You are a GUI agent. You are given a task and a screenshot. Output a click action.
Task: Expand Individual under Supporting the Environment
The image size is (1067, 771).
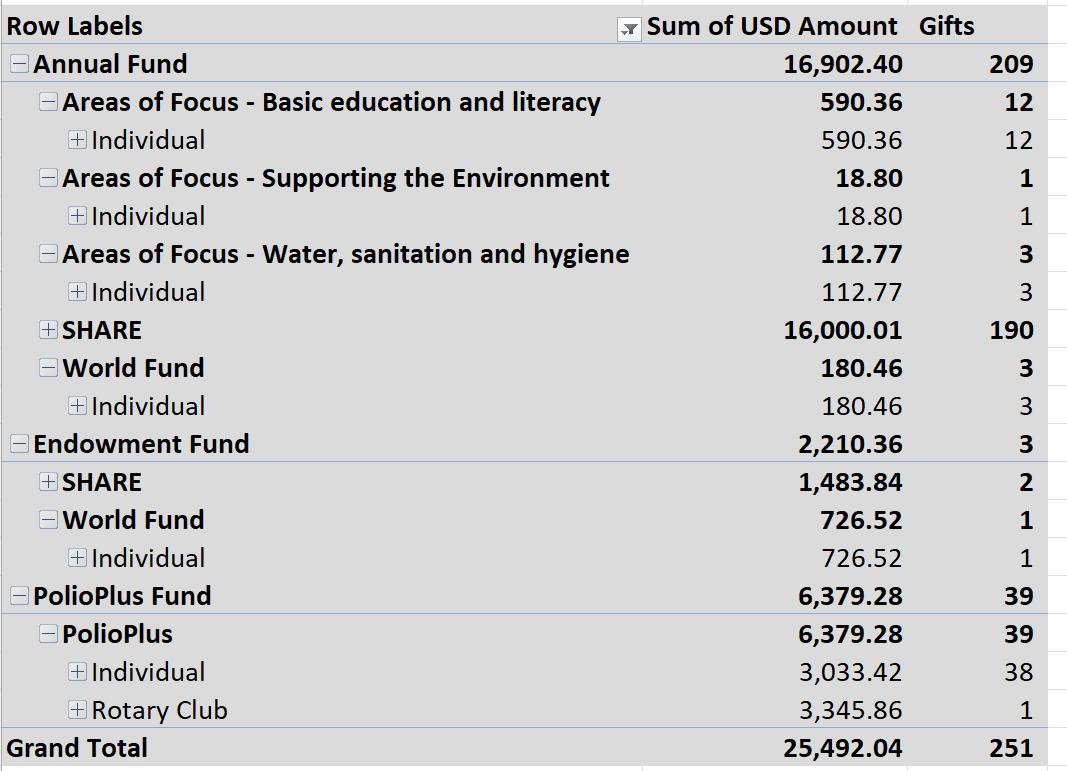(77, 216)
